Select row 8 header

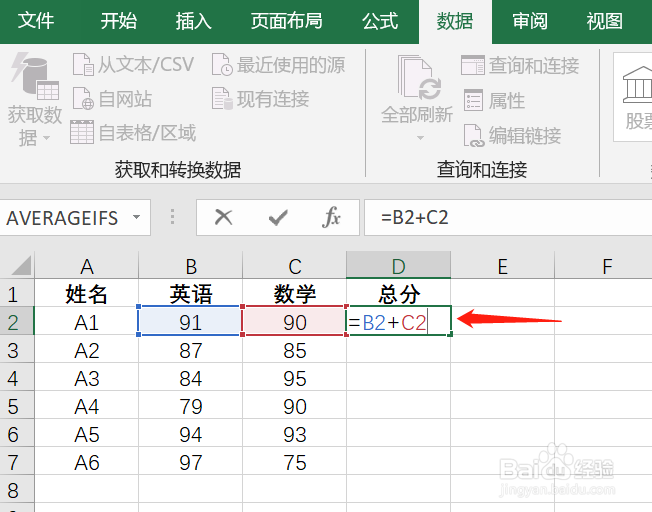[17, 490]
